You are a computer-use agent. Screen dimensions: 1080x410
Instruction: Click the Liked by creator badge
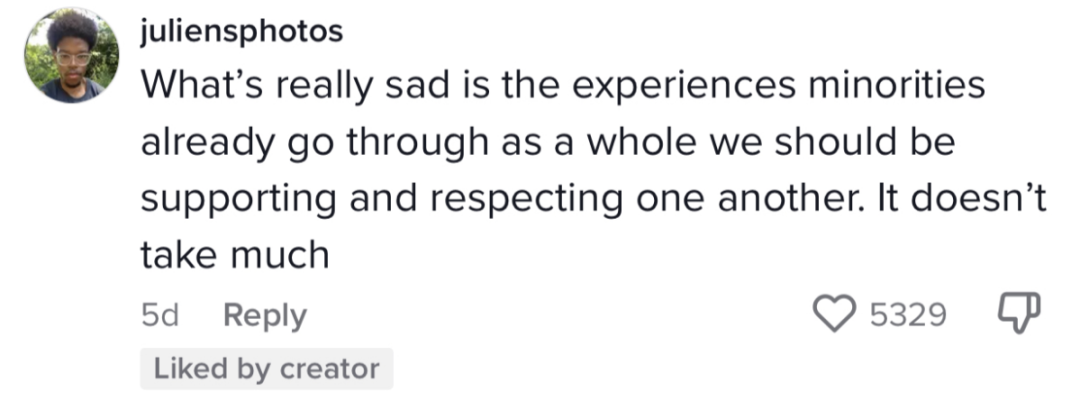267,369
